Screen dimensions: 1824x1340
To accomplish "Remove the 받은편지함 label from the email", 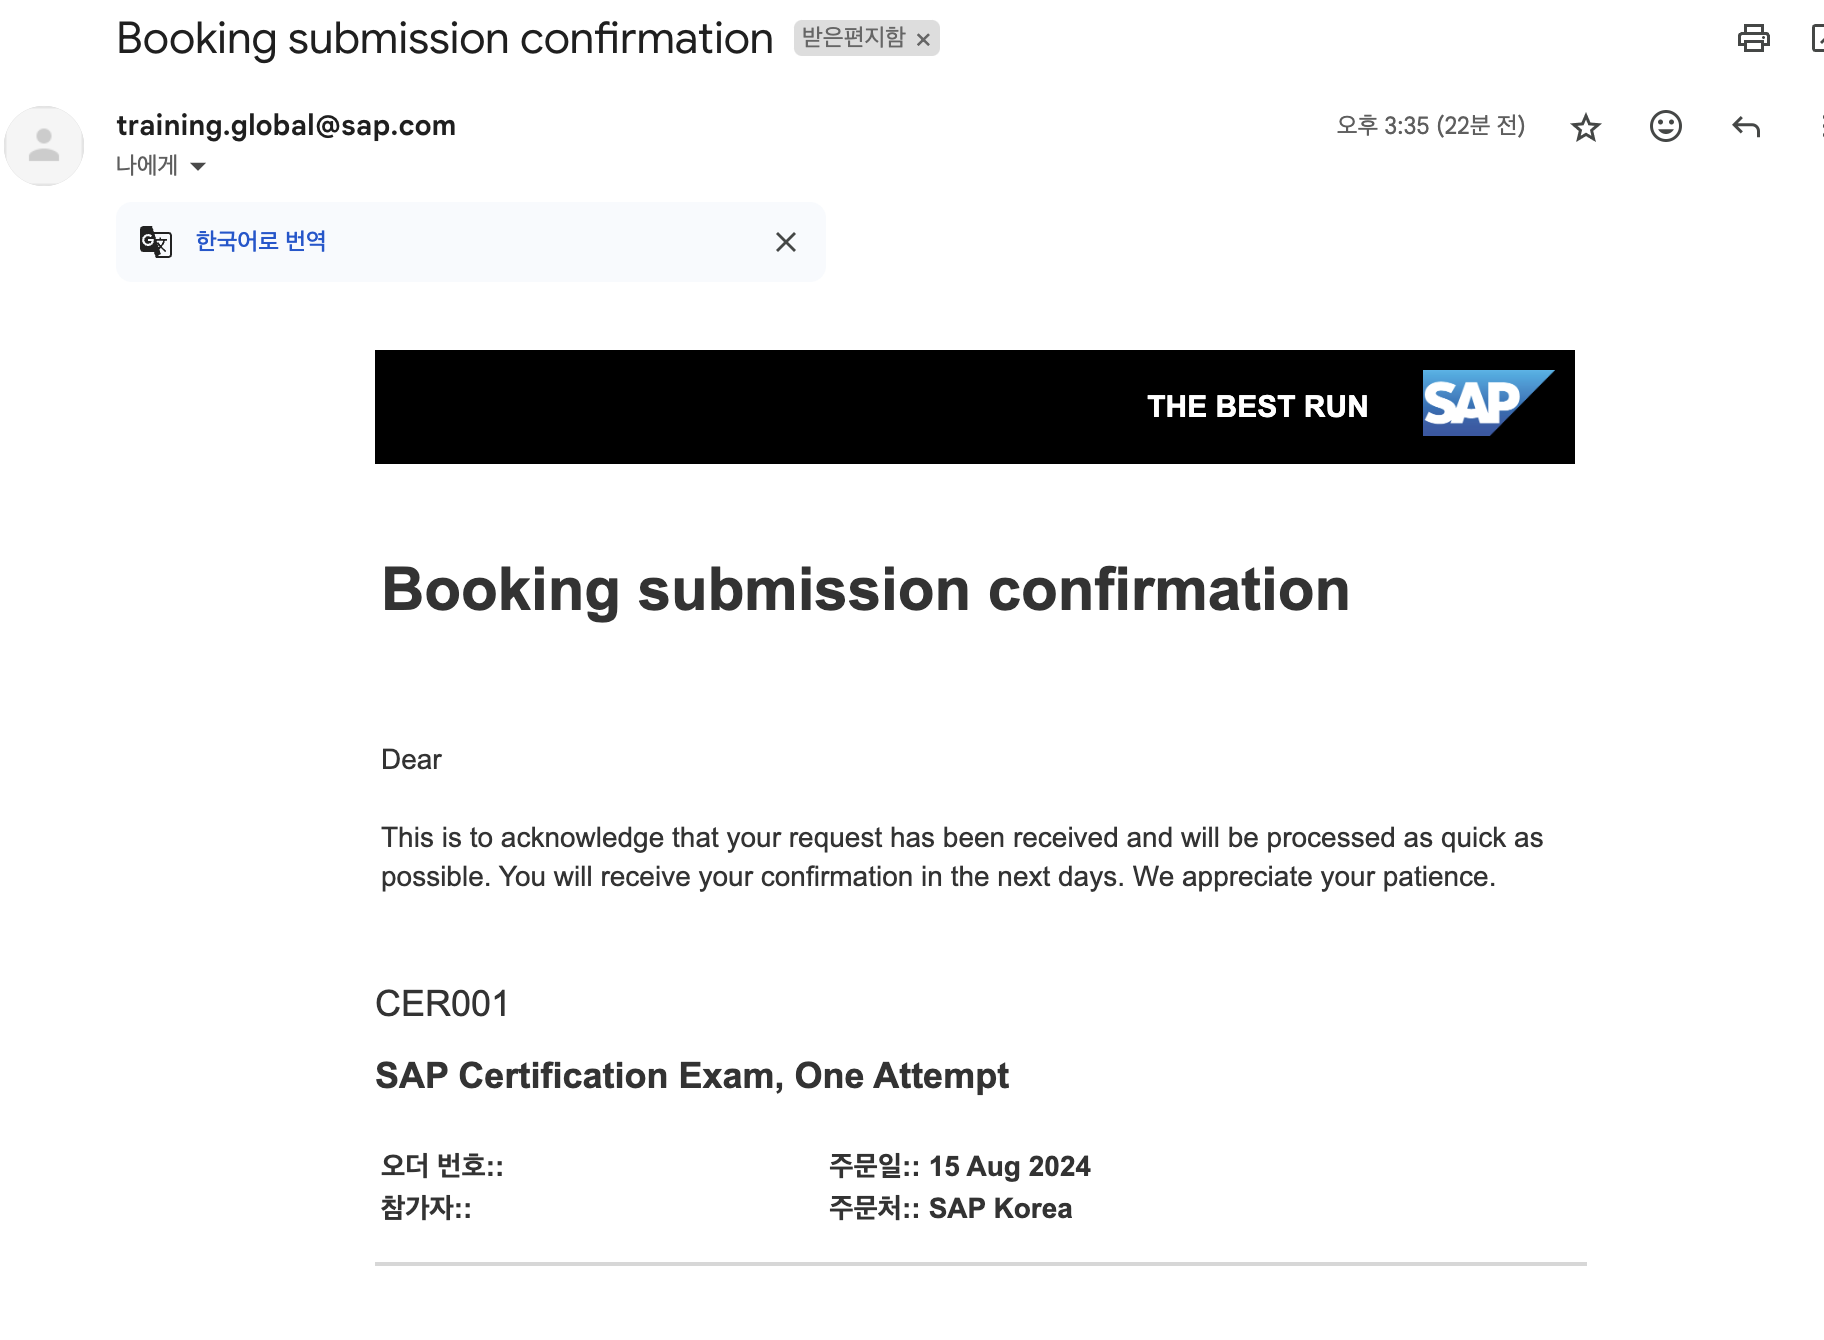I will point(924,40).
